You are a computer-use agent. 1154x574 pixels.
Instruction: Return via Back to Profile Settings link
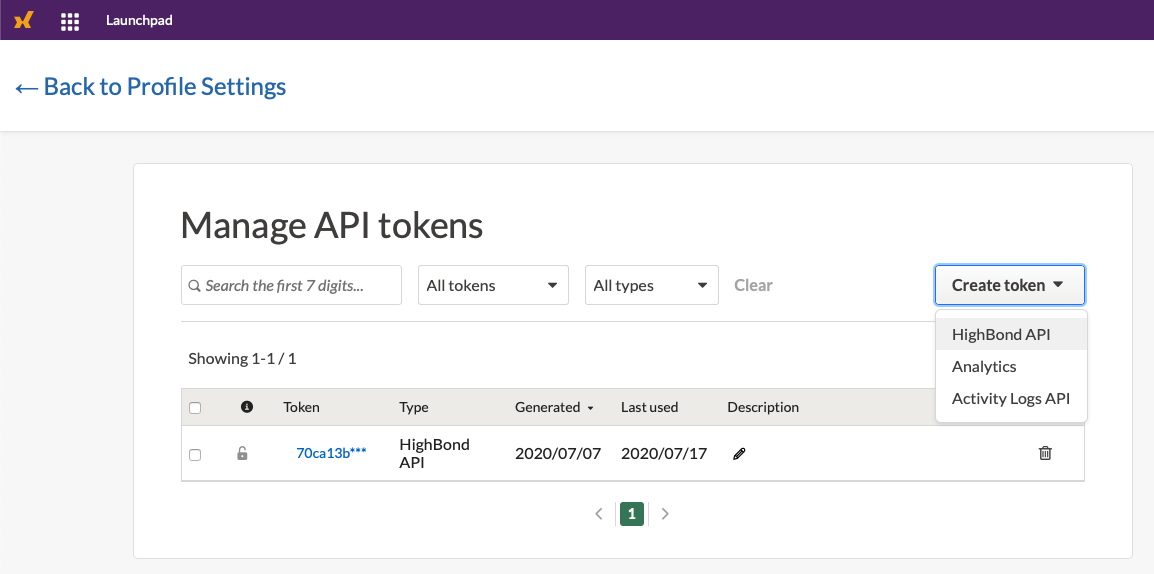click(x=151, y=87)
